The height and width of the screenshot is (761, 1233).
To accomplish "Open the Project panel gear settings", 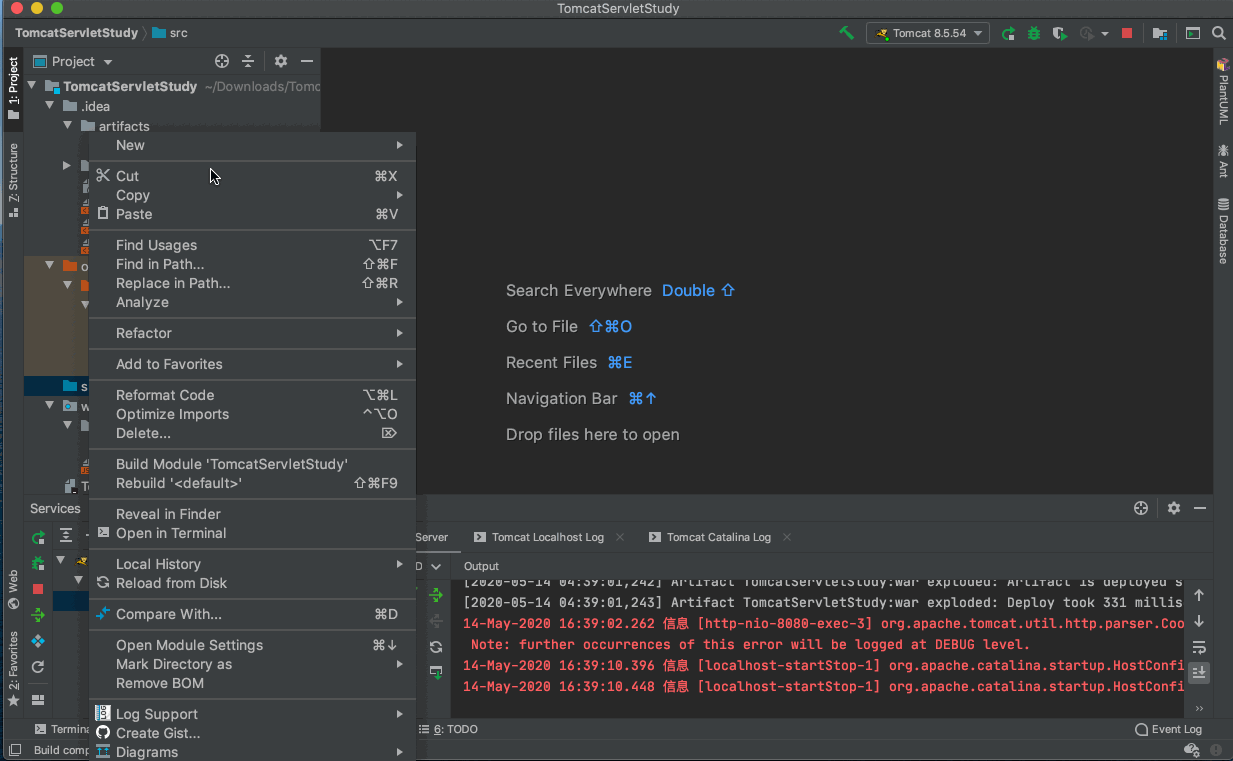I will 281,61.
